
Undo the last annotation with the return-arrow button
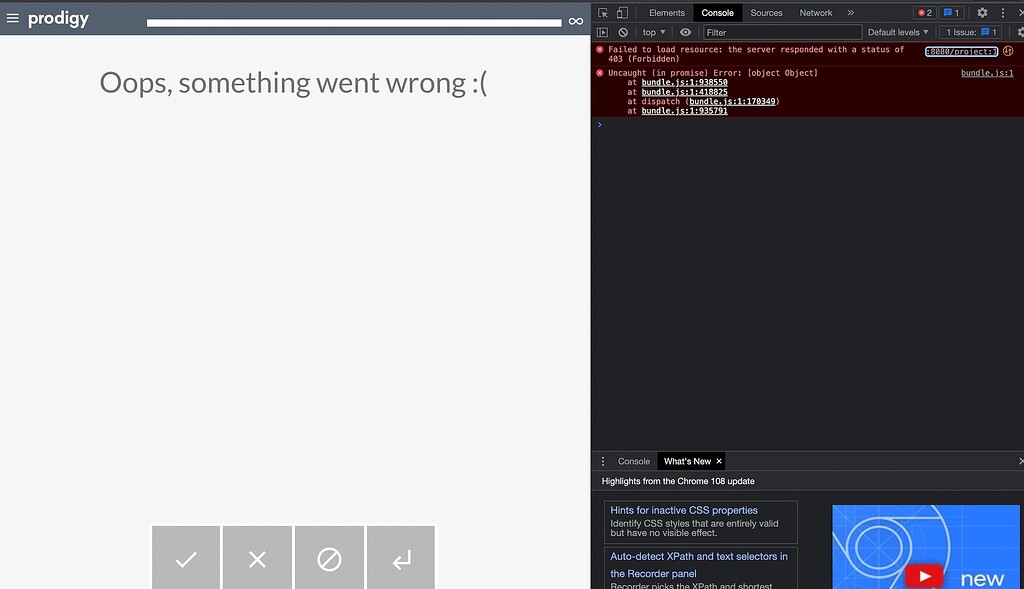(x=401, y=557)
